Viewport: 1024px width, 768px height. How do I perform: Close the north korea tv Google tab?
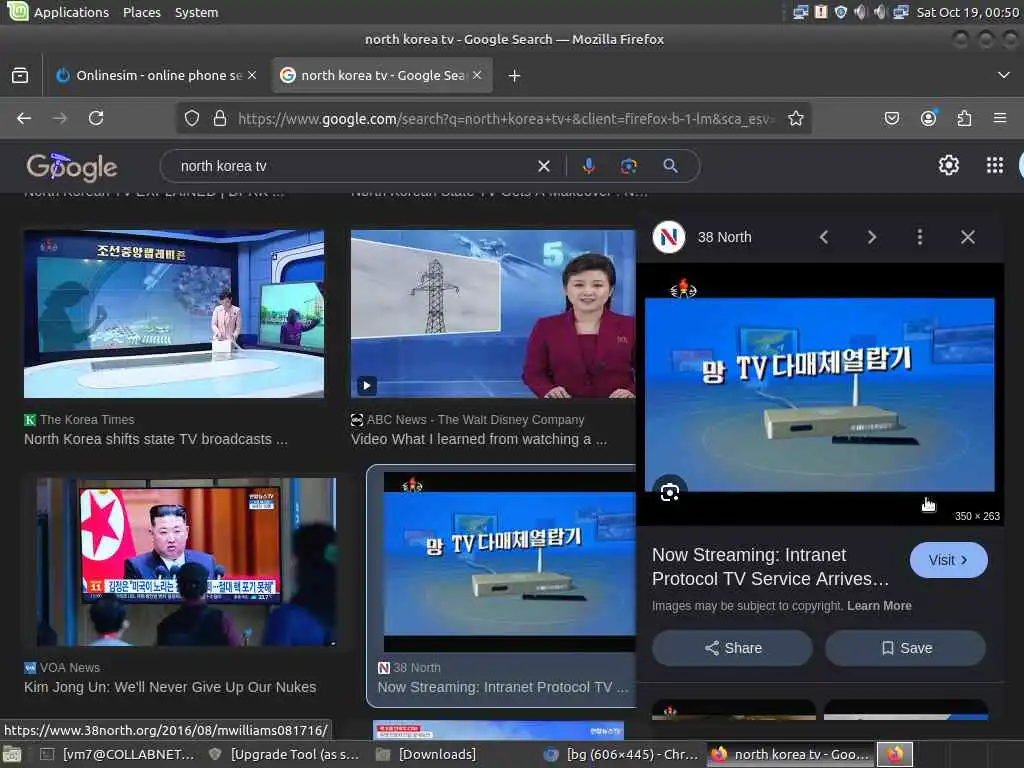pyautogui.click(x=477, y=75)
